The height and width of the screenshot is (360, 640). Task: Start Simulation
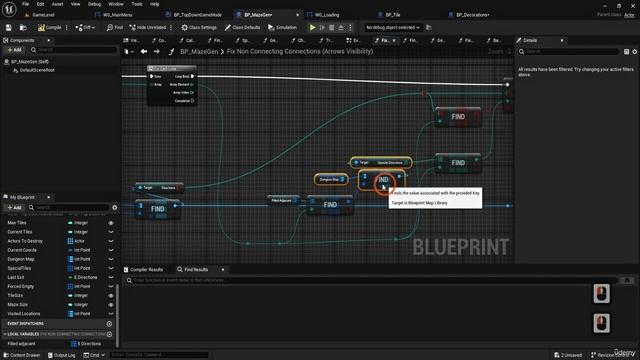pos(282,27)
